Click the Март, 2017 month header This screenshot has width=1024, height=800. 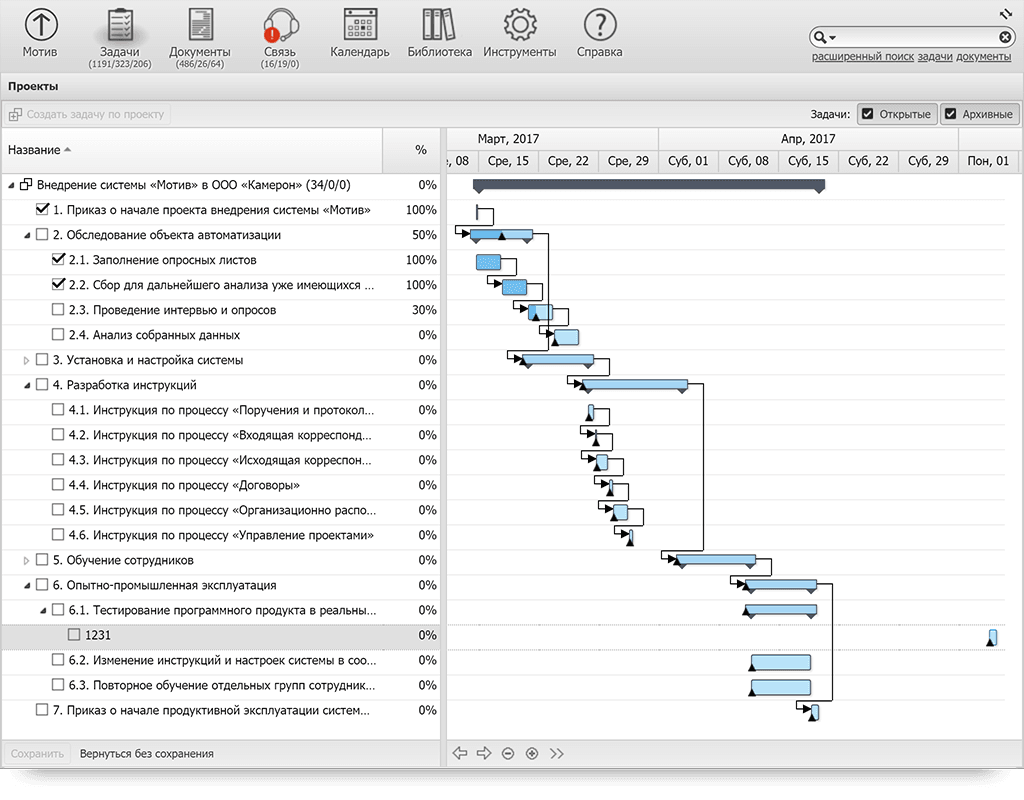[509, 139]
